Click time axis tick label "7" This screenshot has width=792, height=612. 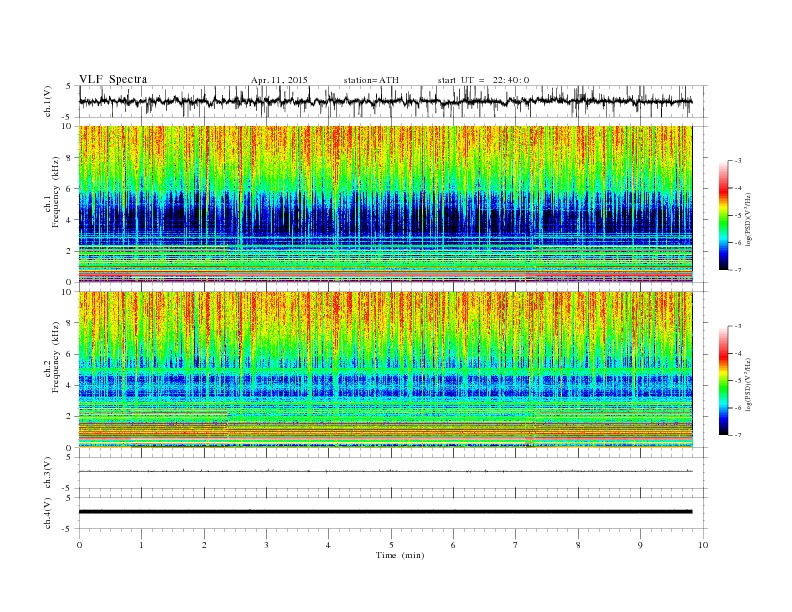point(516,545)
